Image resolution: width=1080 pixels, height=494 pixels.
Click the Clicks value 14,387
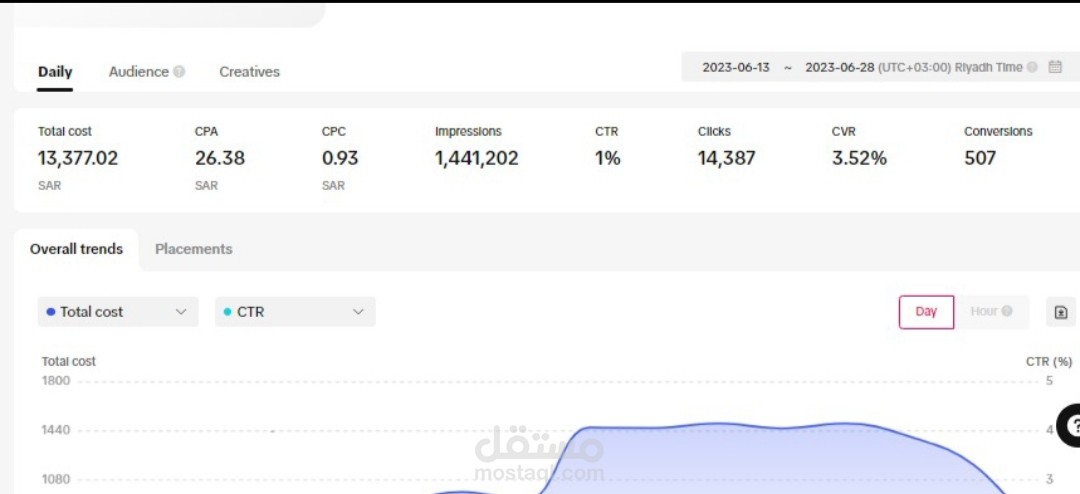(x=727, y=158)
